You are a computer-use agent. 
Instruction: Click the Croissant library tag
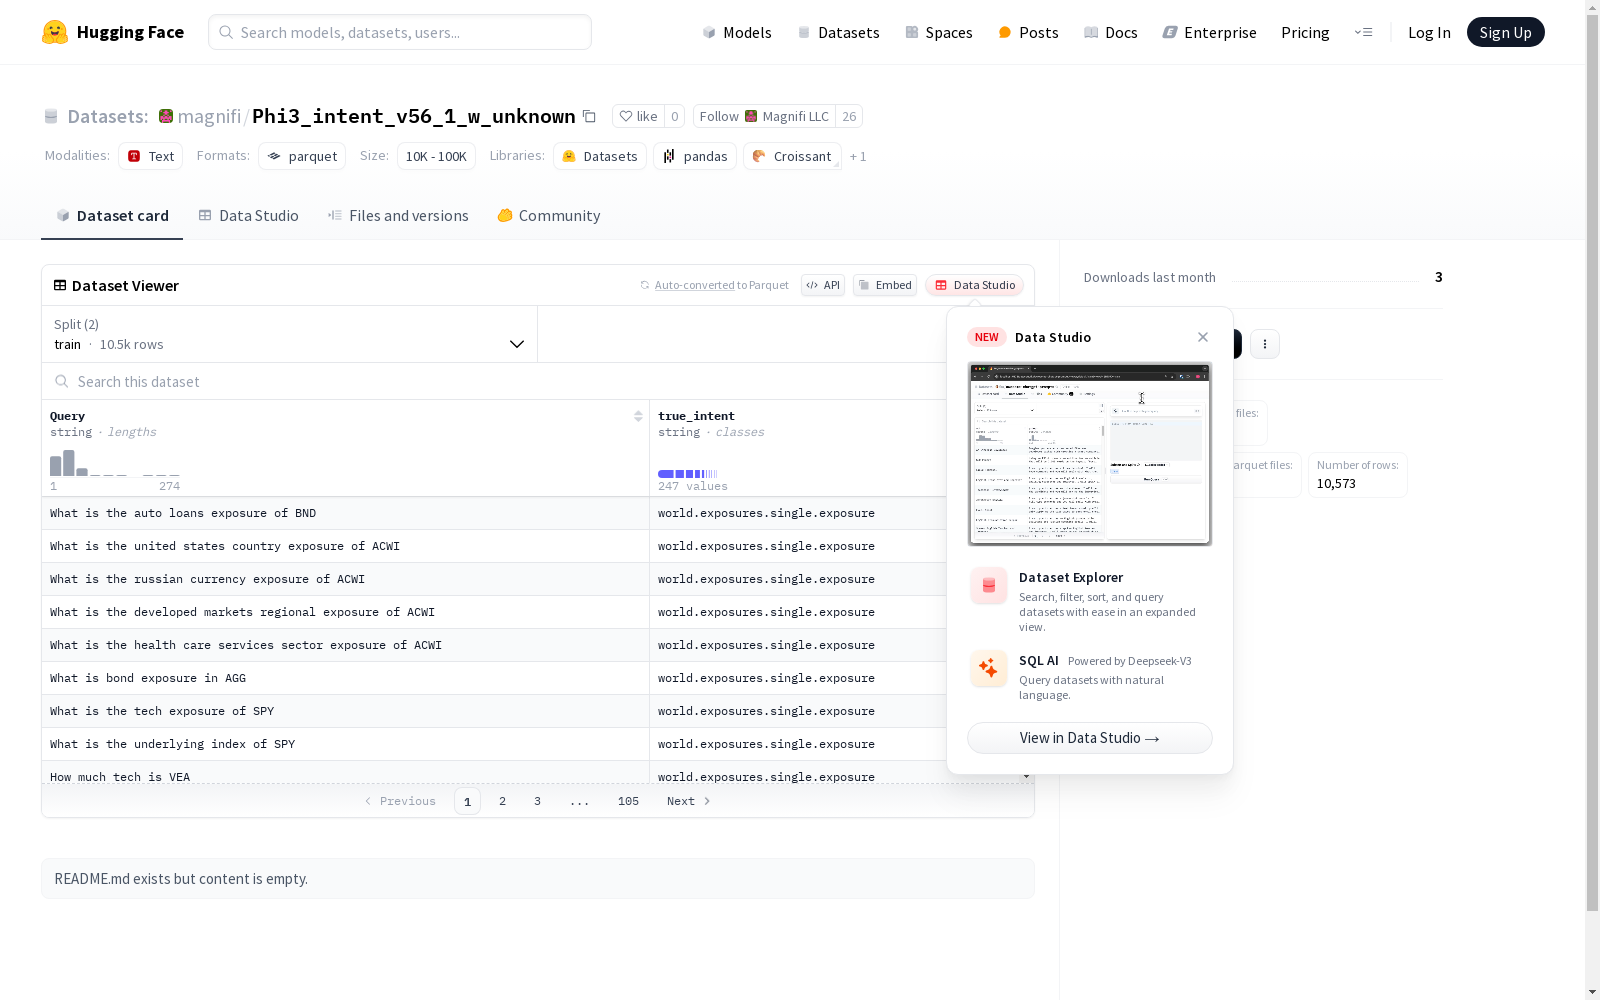click(792, 157)
